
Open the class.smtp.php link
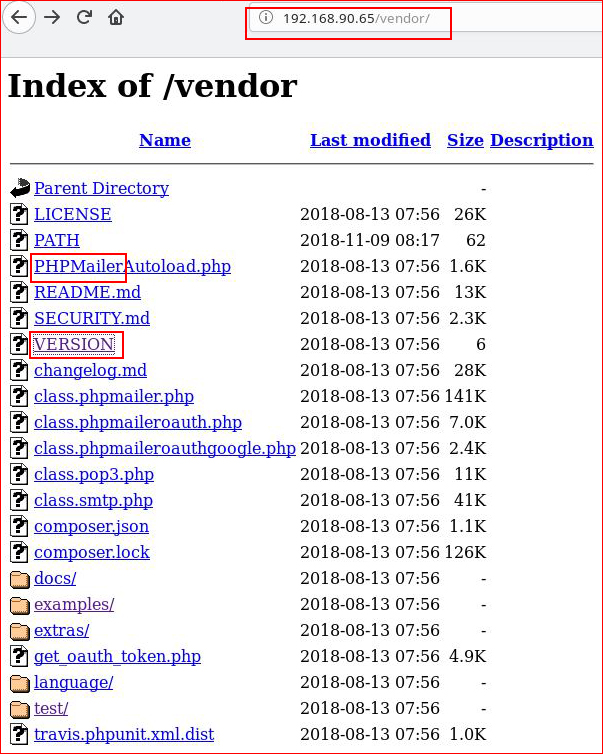[93, 500]
